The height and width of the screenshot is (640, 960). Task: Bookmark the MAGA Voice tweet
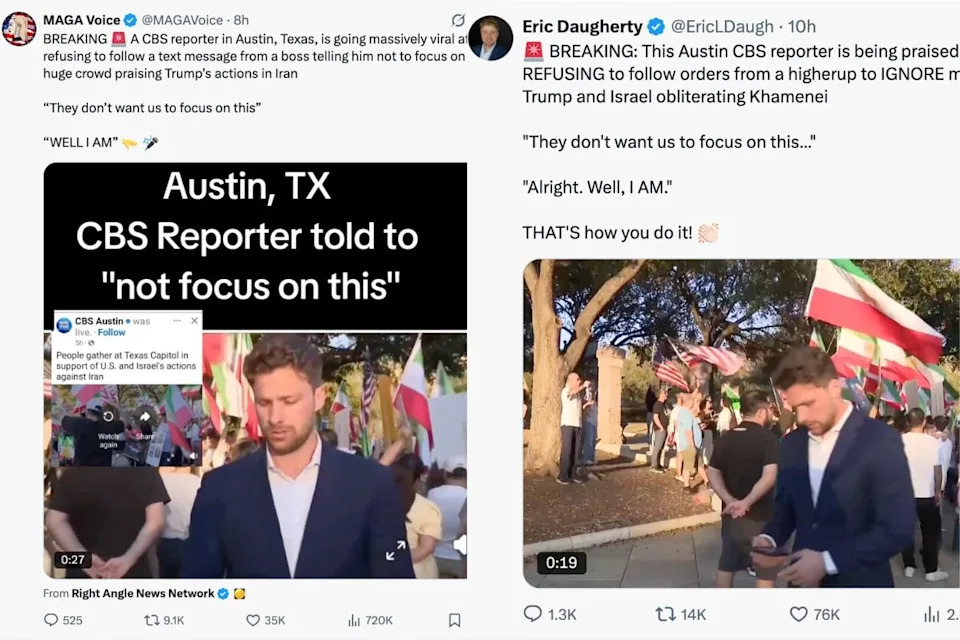tap(454, 620)
